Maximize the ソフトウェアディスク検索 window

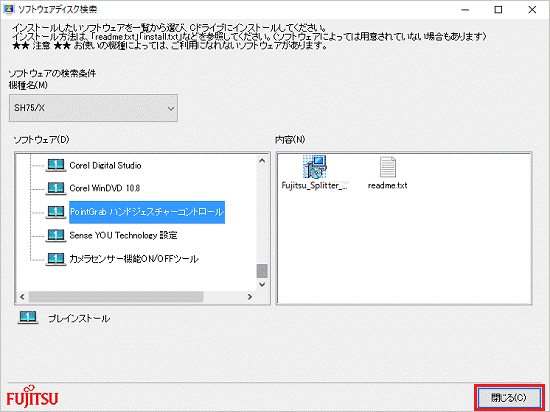click(498, 10)
